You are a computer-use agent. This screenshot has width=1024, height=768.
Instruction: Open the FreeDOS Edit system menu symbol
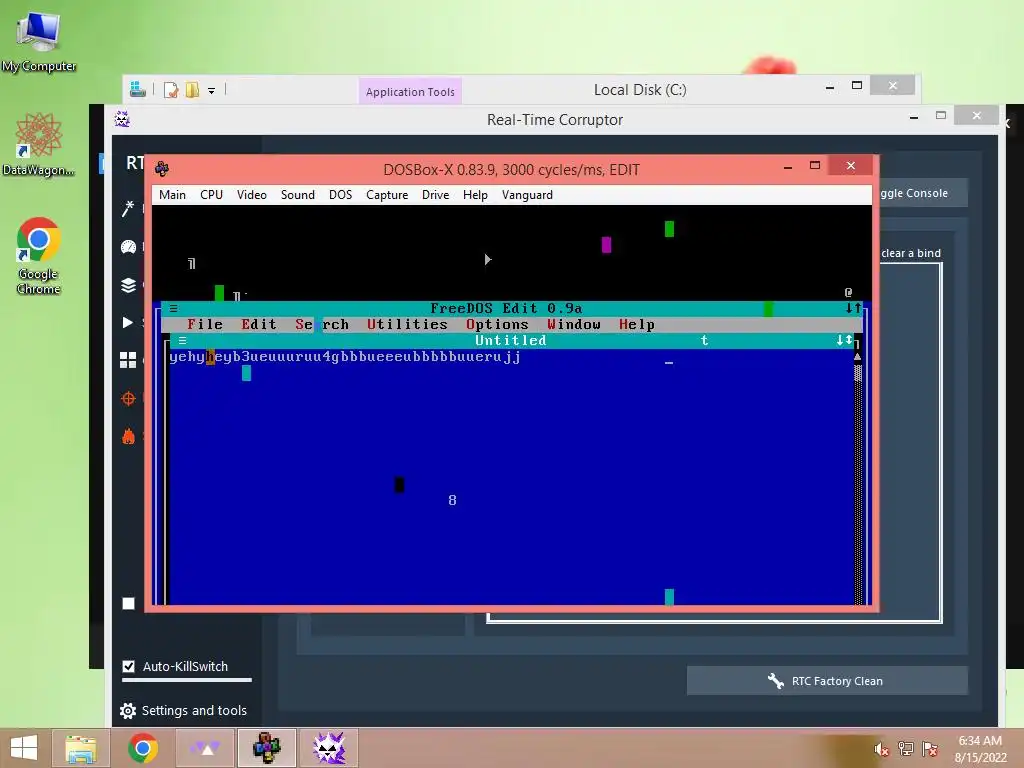point(174,308)
